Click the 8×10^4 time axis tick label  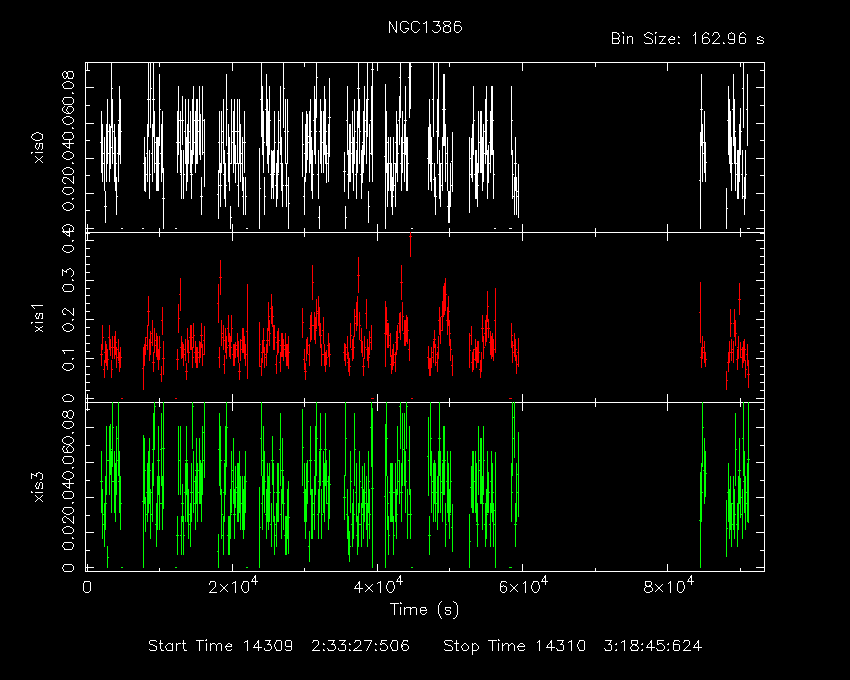coord(668,586)
